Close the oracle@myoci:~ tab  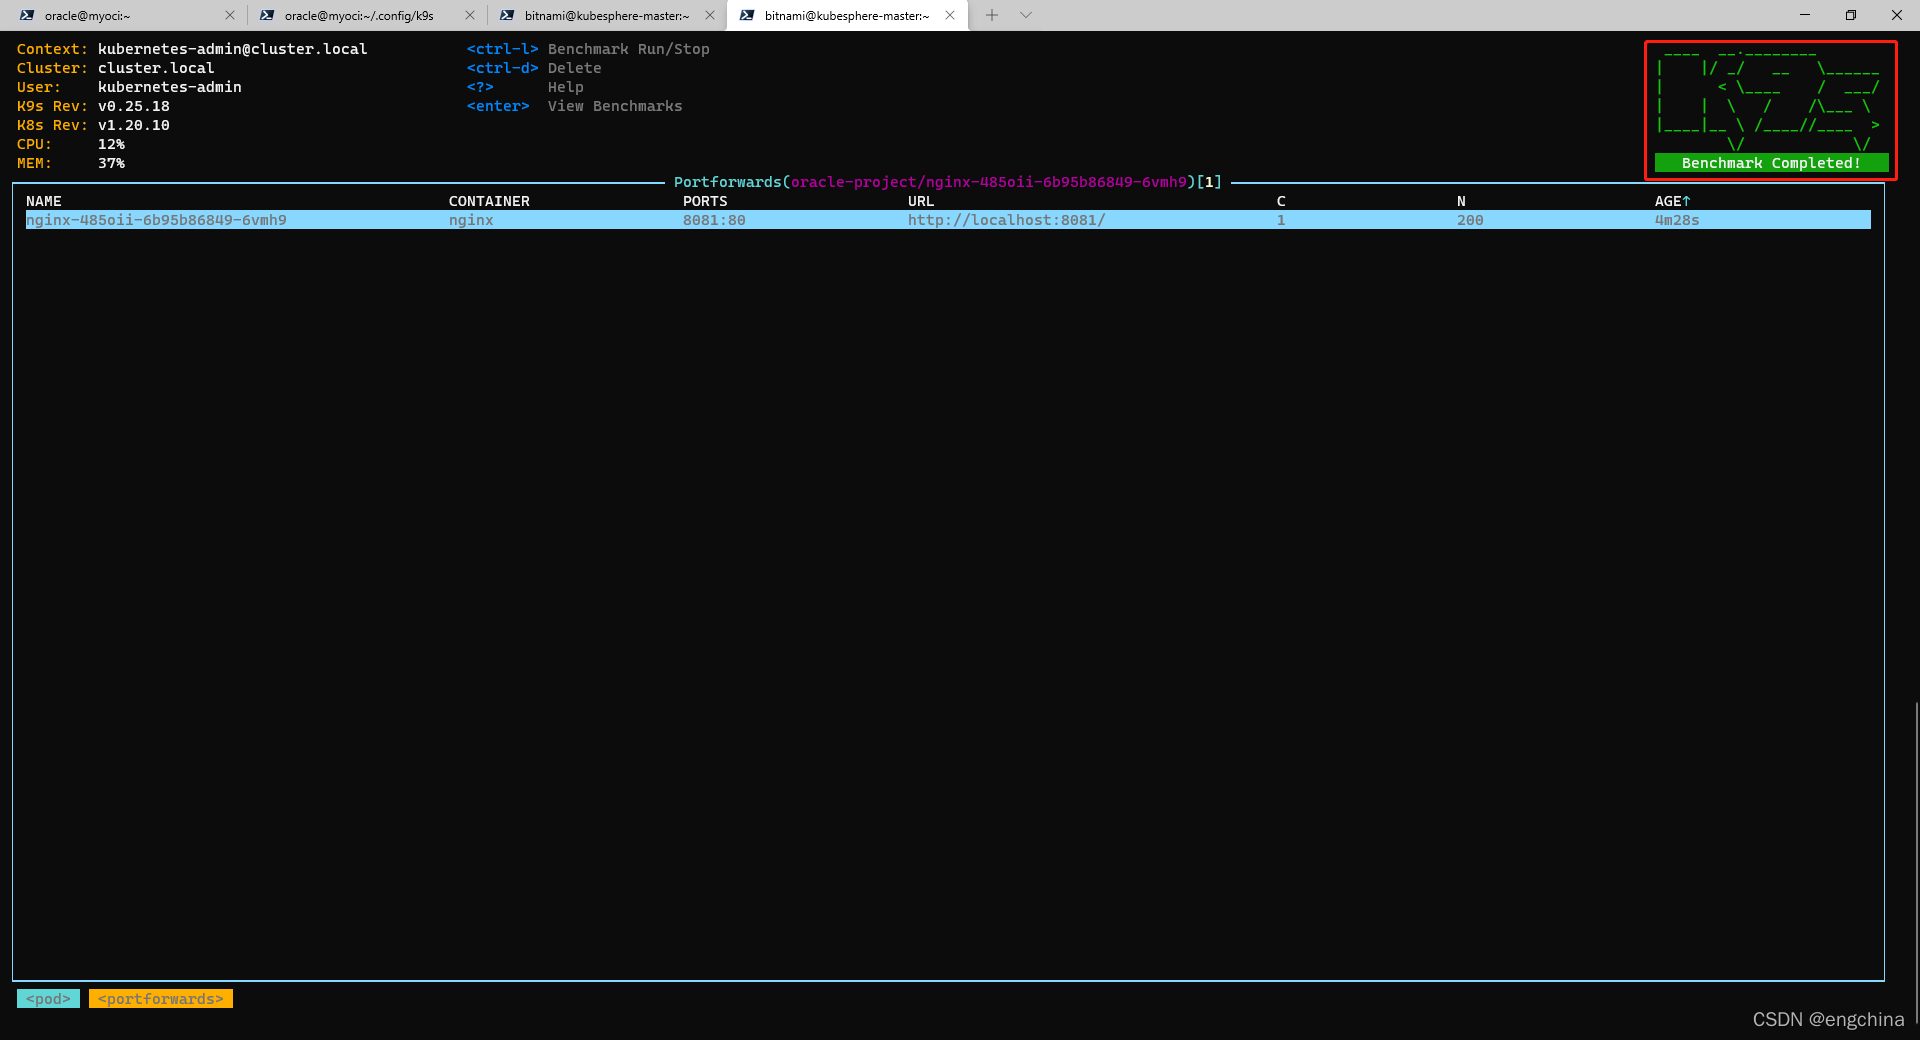[x=230, y=15]
